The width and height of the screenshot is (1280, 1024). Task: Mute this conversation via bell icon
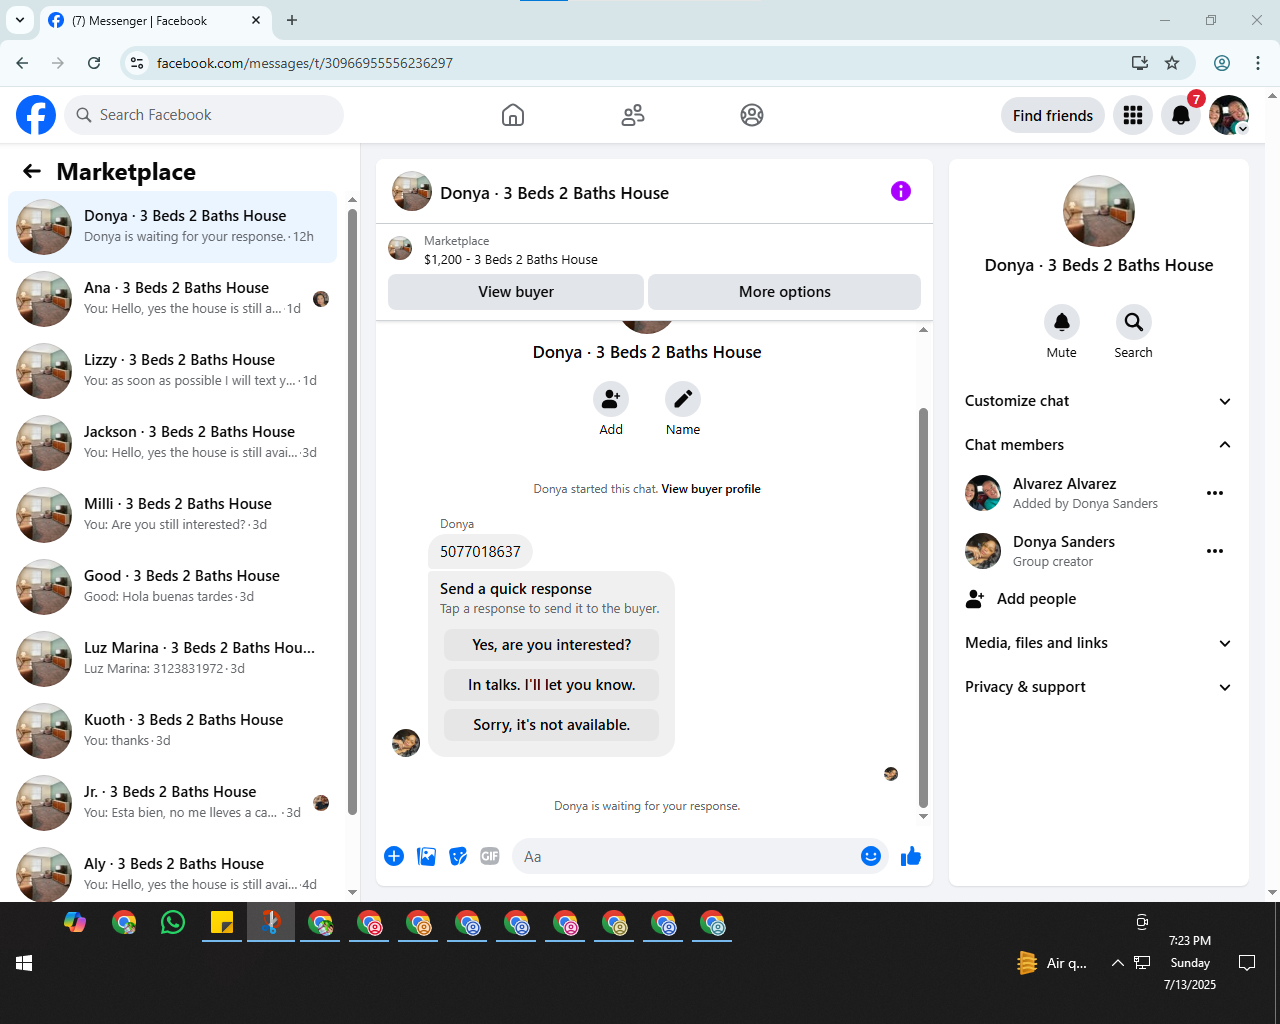point(1062,322)
